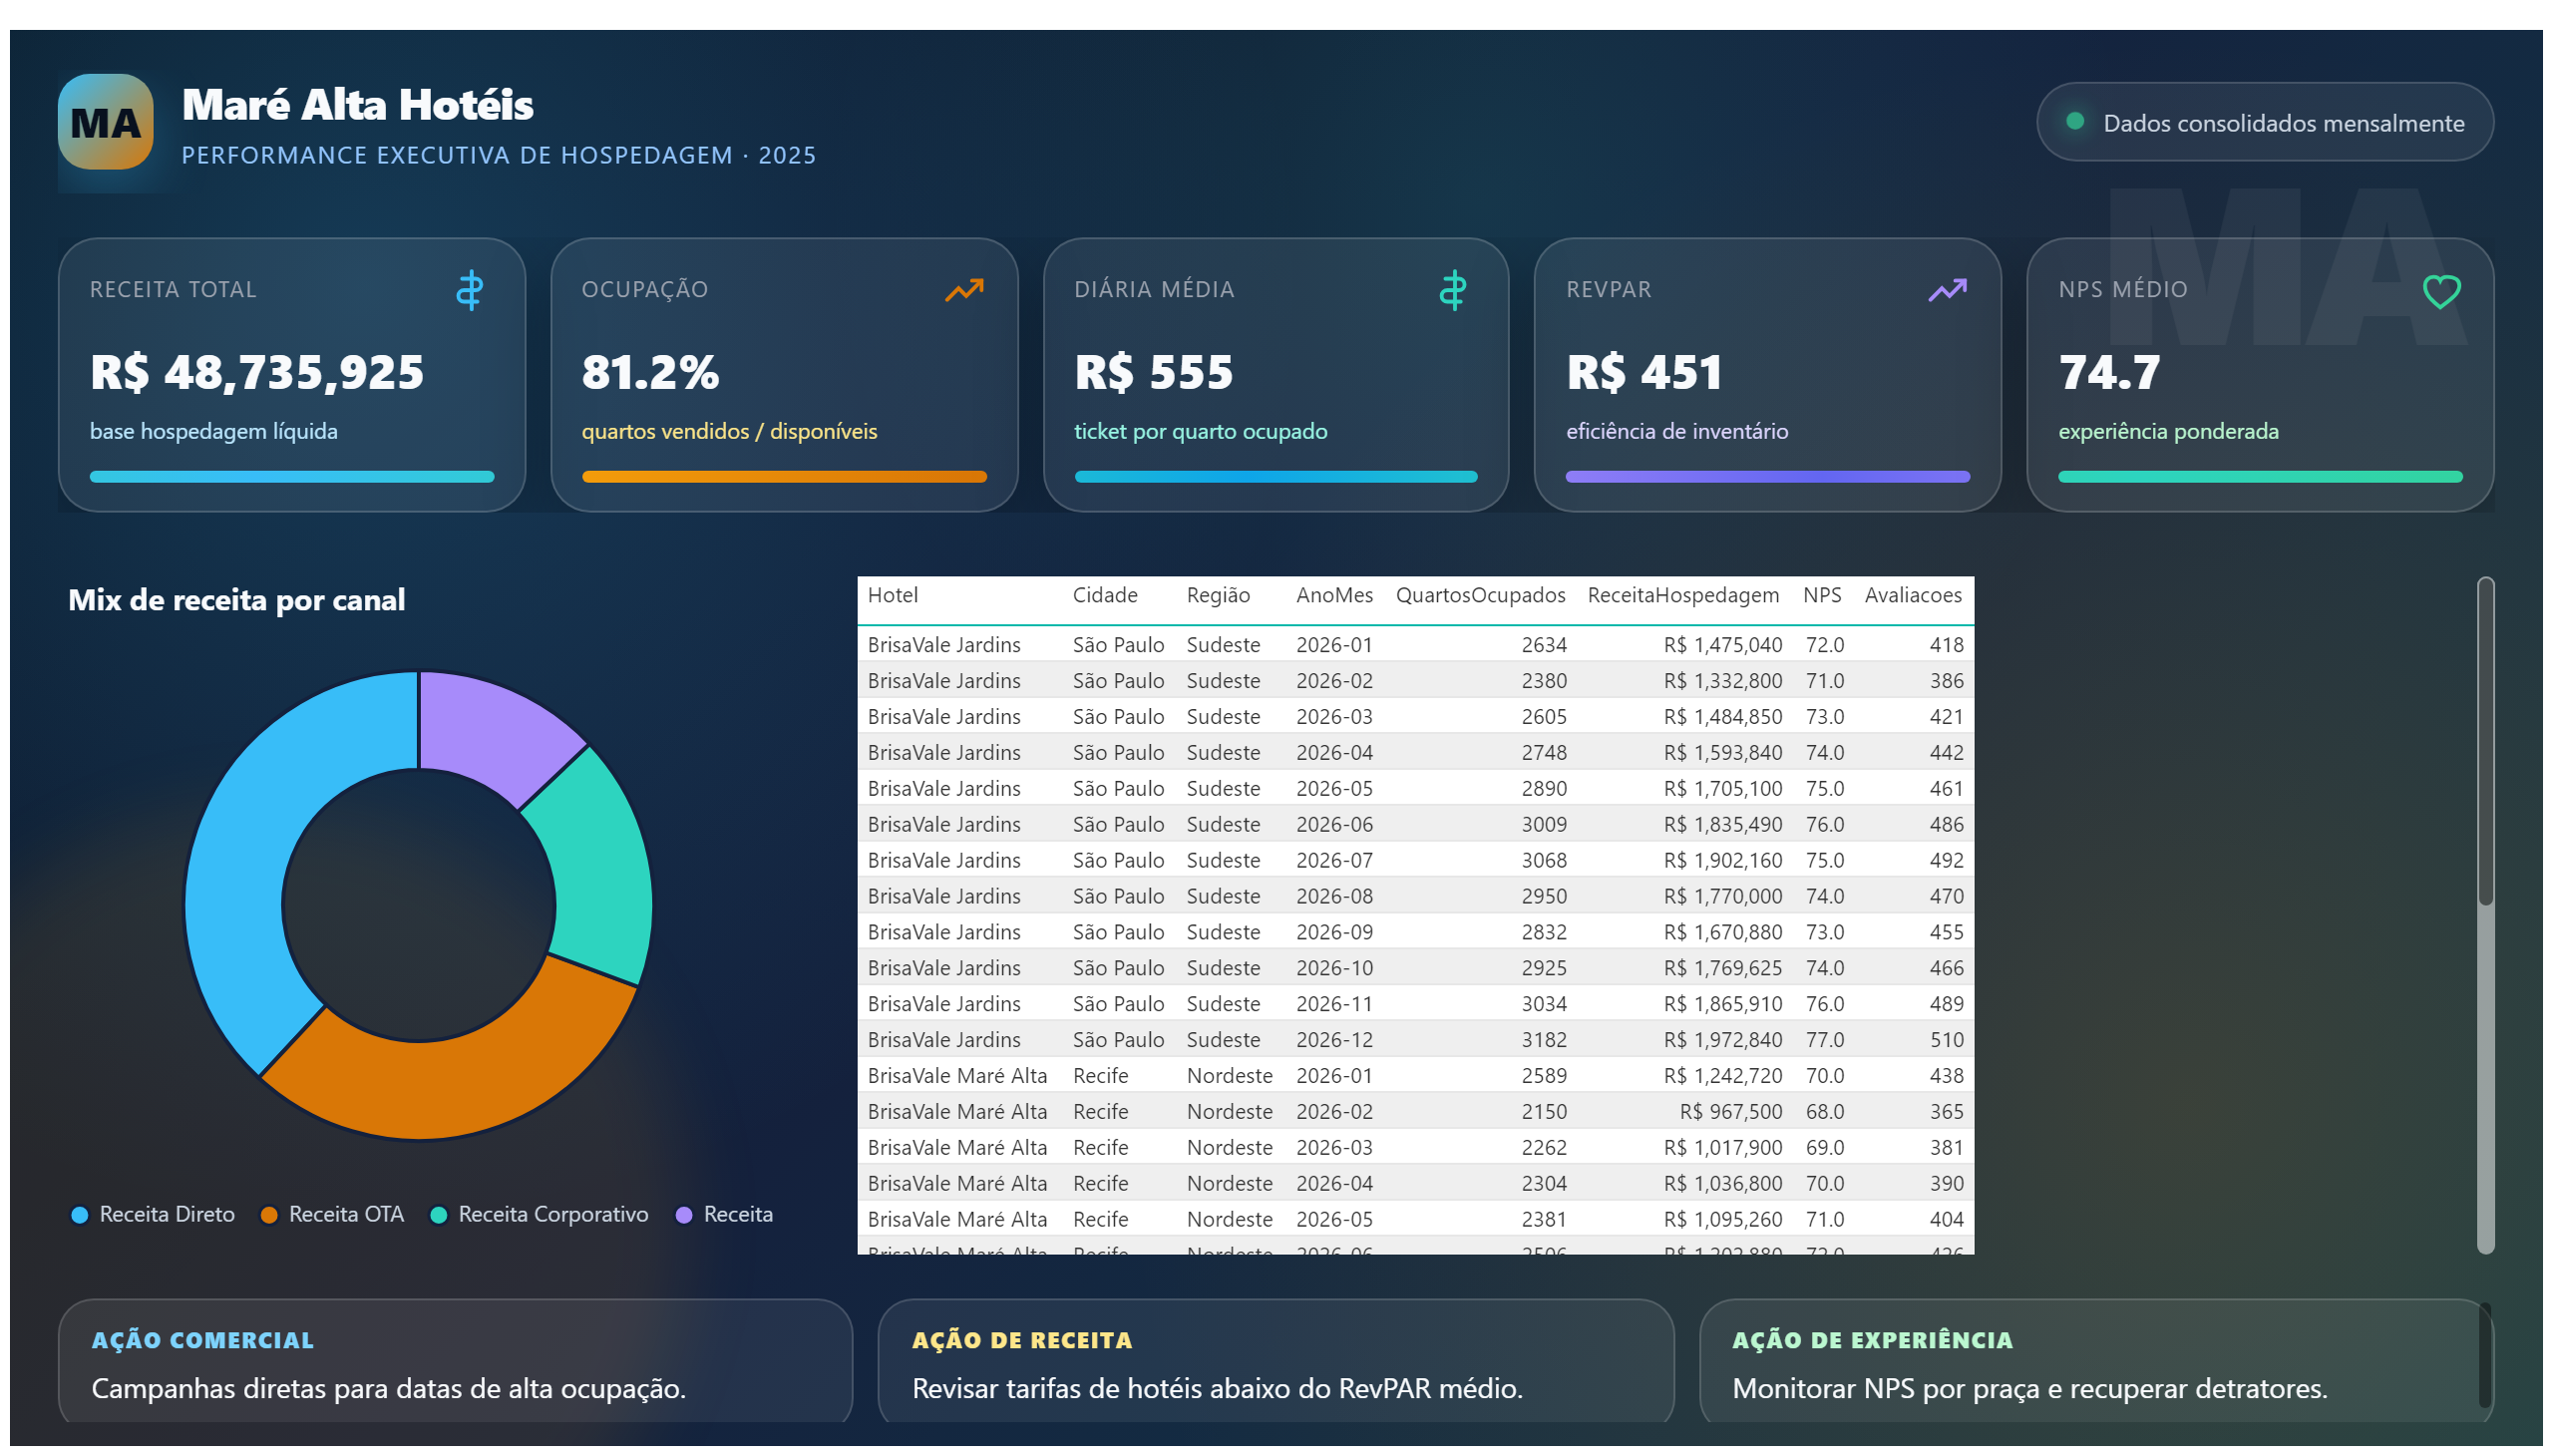2553x1456 pixels.
Task: Click the Dados consolidados mensalmente pill
Action: click(2265, 122)
